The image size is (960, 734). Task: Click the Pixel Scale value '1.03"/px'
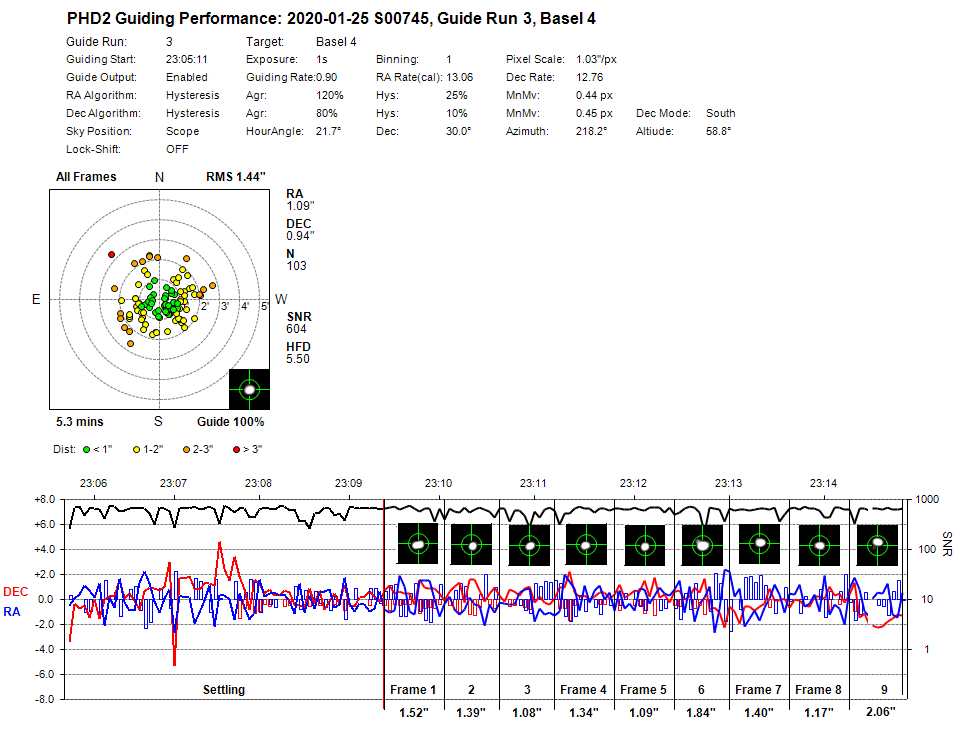596,59
